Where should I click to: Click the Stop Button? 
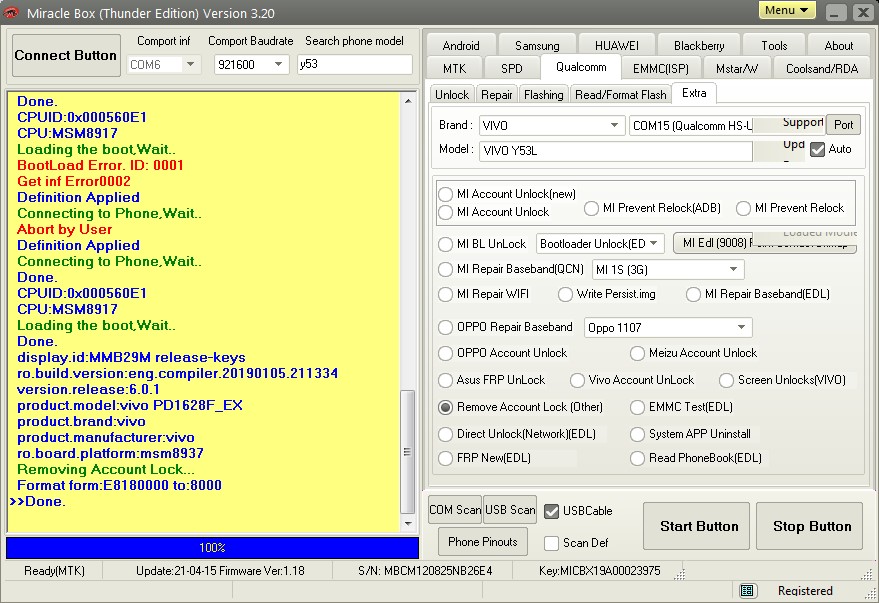809,526
